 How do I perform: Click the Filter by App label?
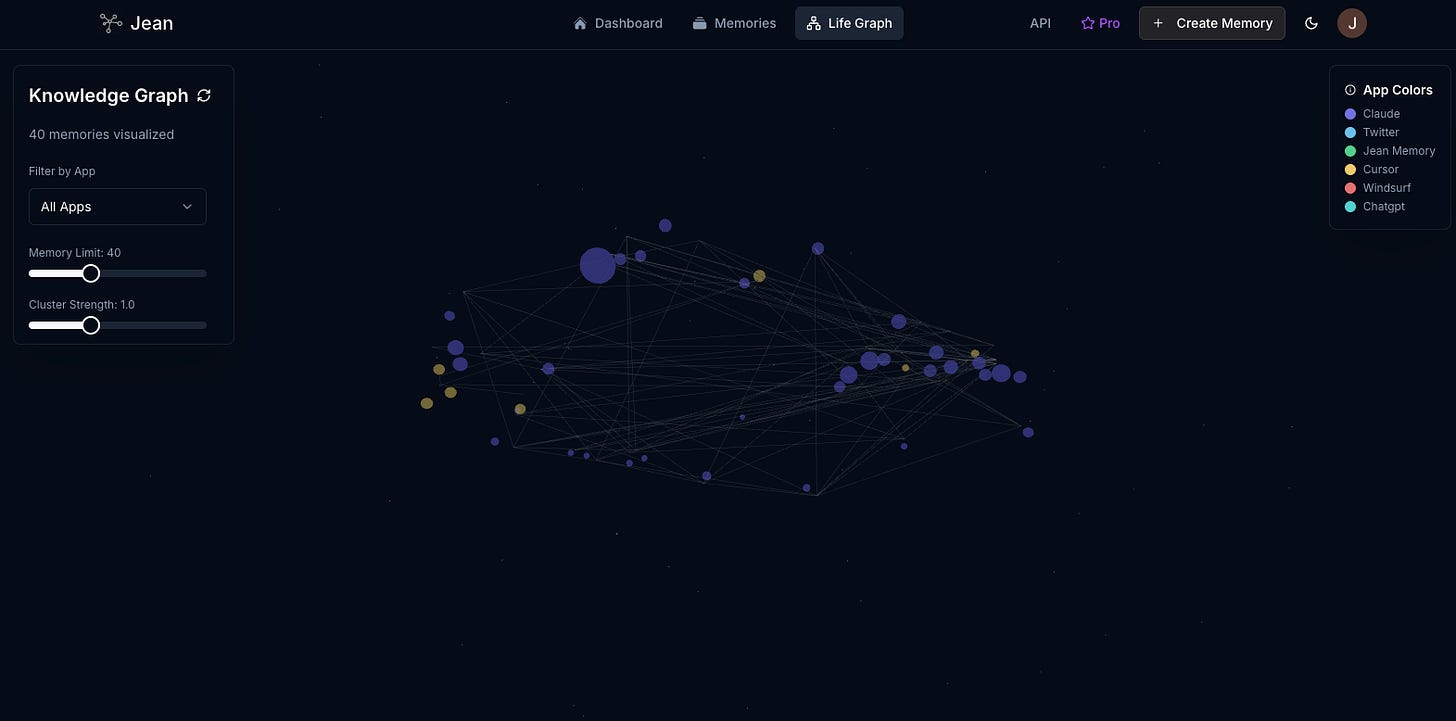(x=62, y=171)
